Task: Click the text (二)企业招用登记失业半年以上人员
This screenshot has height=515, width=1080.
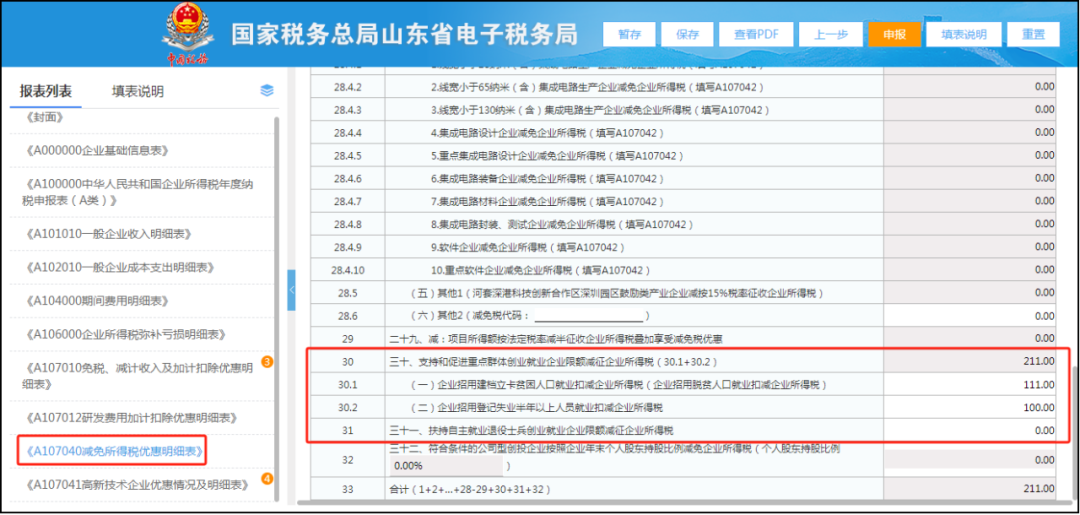Action: point(537,407)
